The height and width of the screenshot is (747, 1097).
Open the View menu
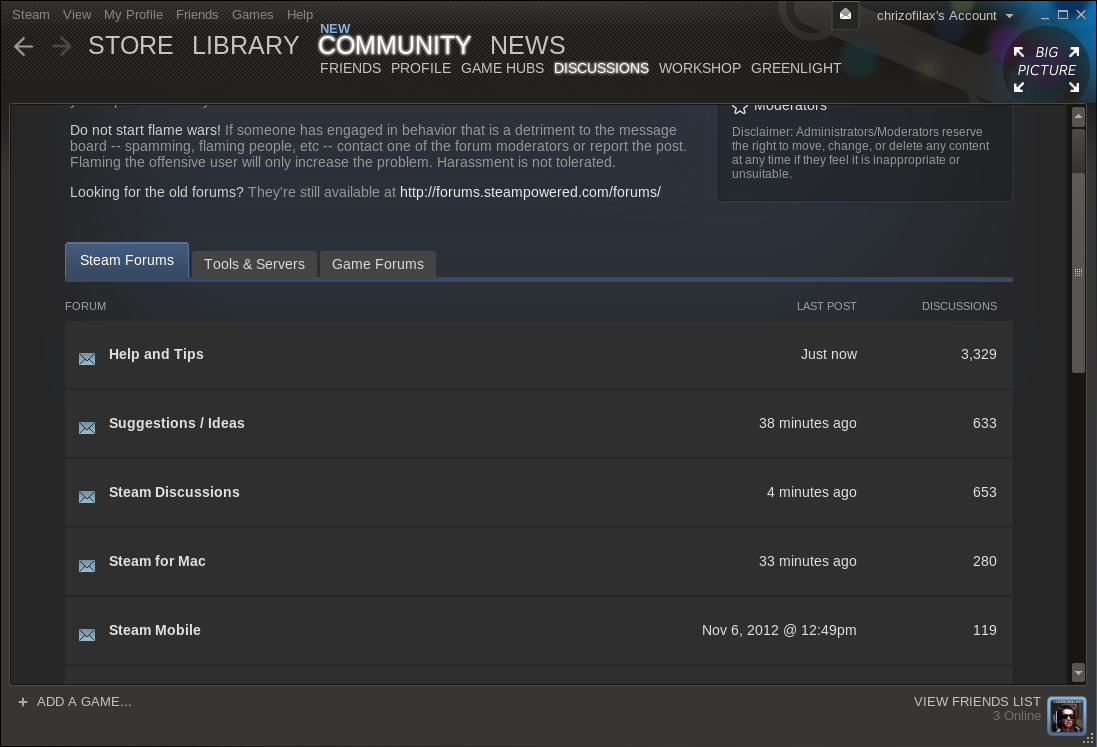coord(77,15)
